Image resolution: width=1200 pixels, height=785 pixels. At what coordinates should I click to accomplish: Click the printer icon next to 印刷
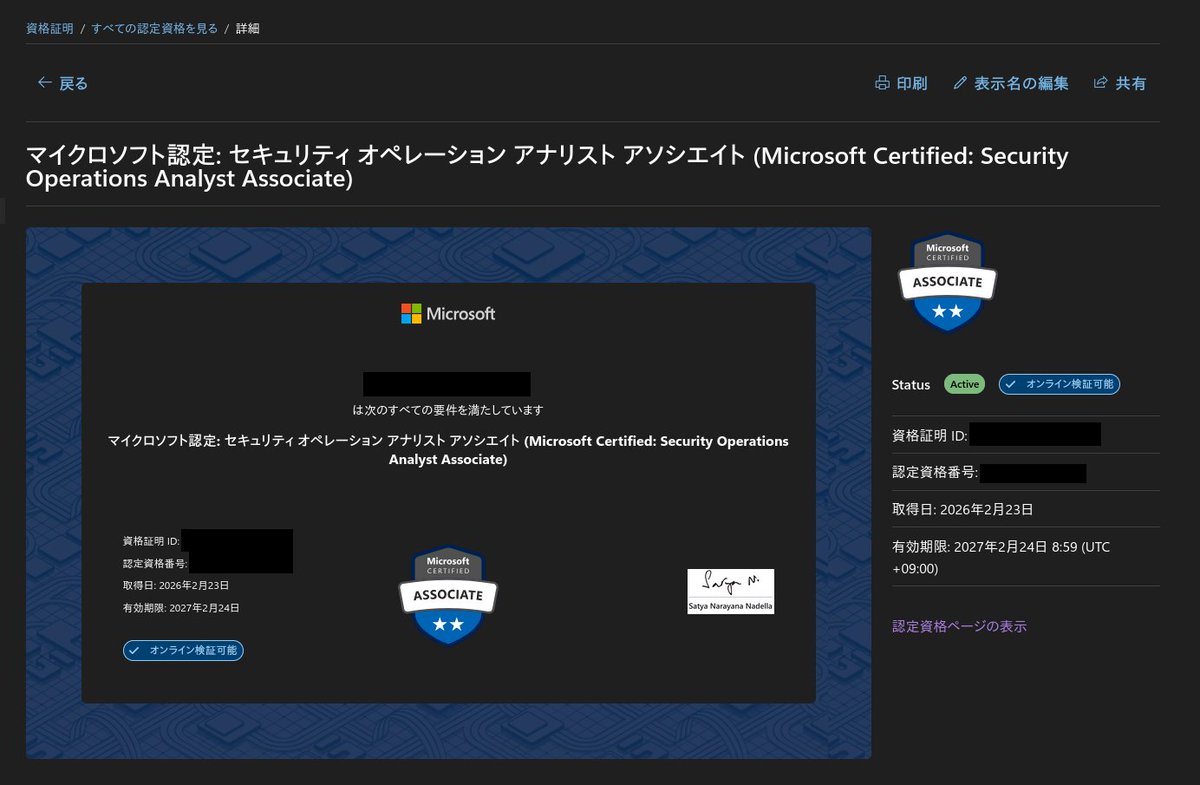point(882,84)
